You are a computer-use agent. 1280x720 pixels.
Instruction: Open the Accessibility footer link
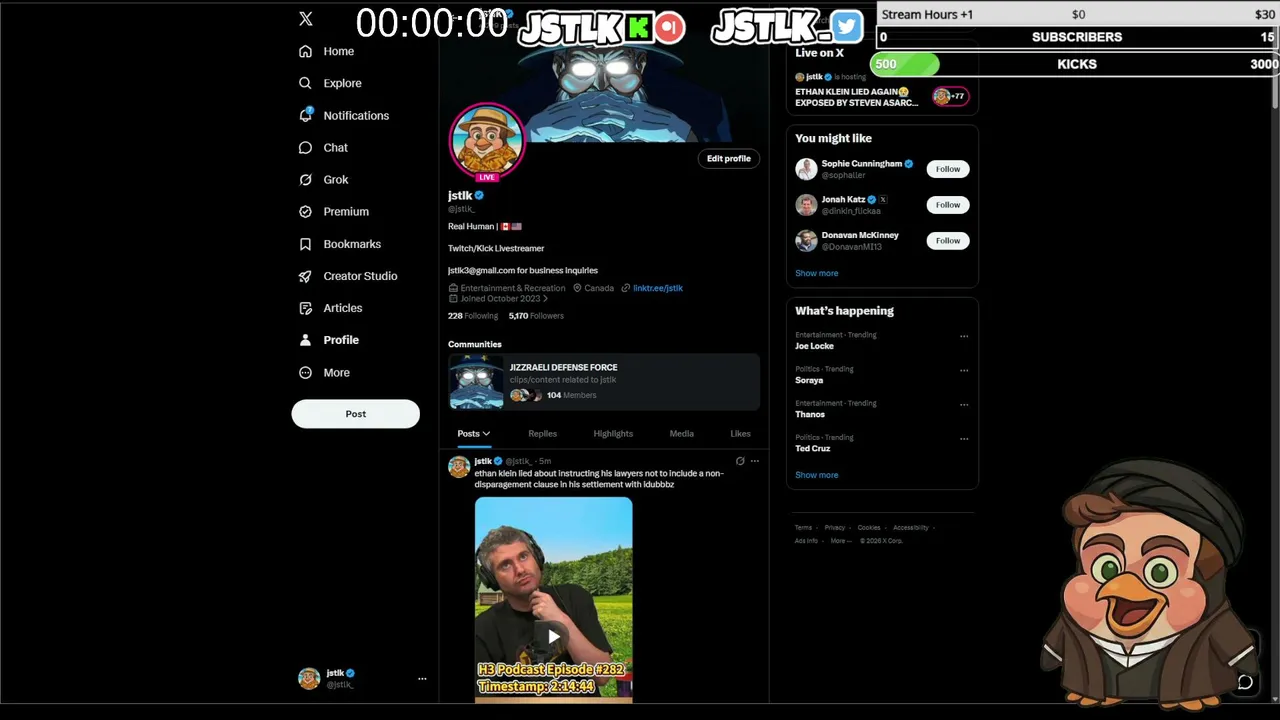(x=911, y=528)
